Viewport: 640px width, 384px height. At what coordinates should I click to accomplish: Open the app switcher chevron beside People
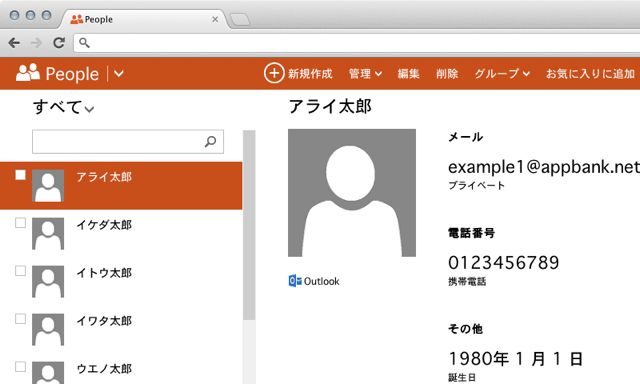click(119, 74)
